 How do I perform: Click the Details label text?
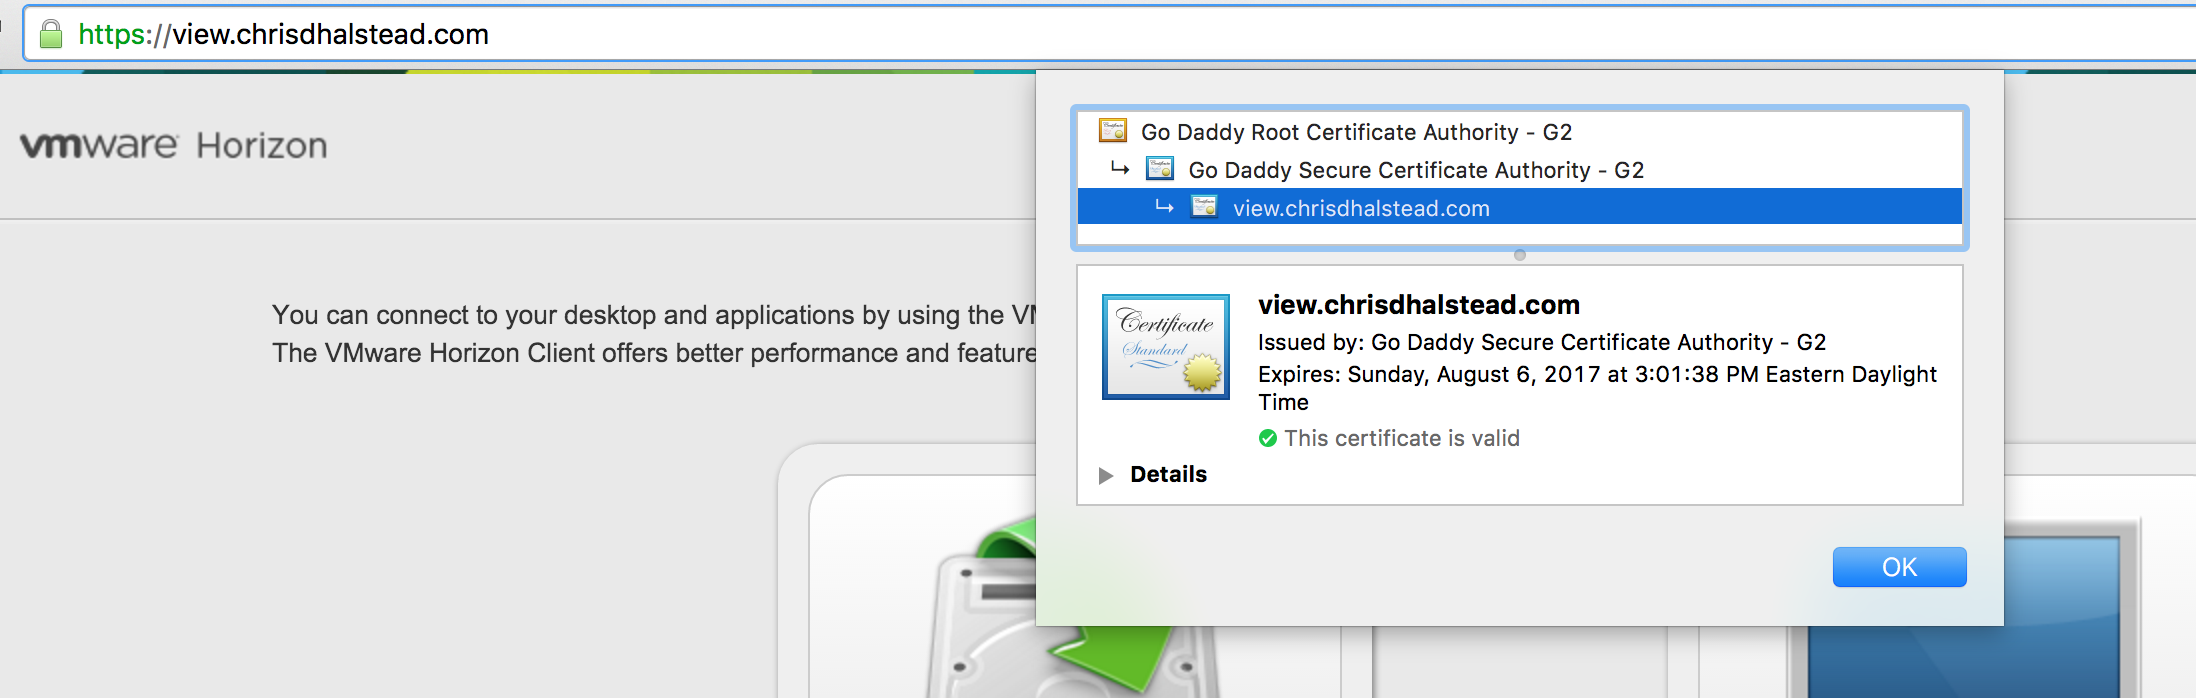(x=1168, y=474)
